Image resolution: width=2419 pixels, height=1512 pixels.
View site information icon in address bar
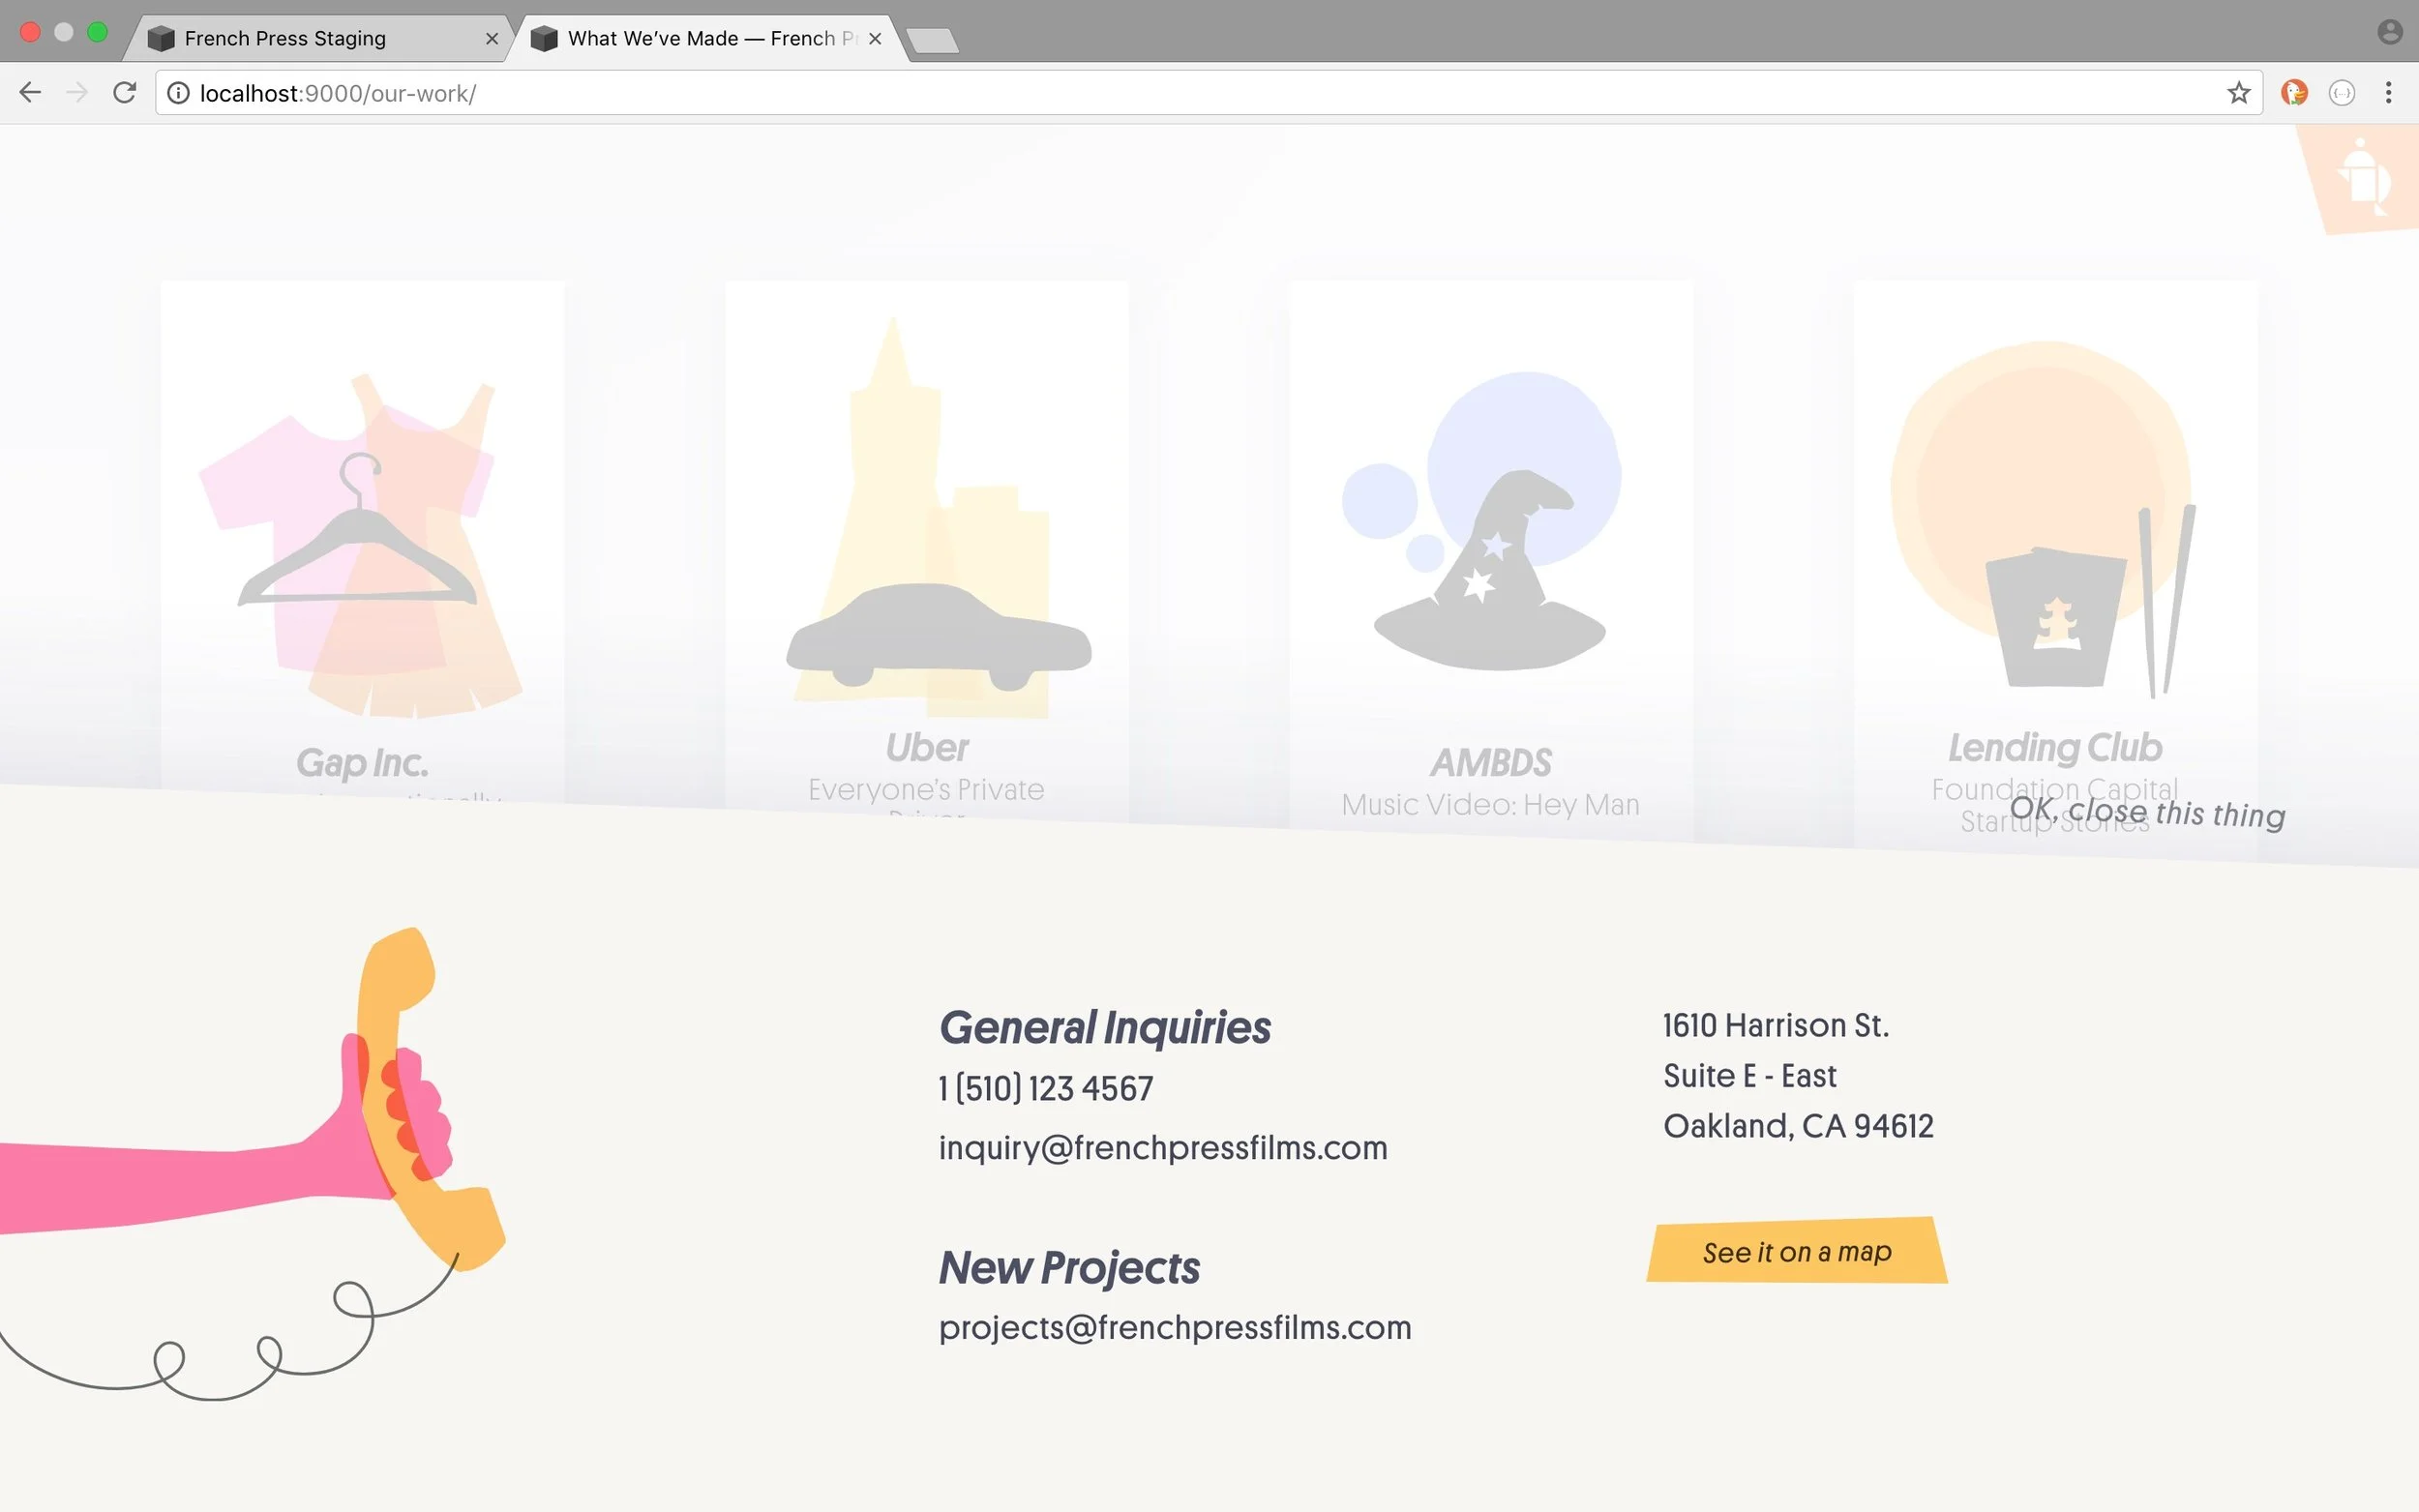coord(178,93)
